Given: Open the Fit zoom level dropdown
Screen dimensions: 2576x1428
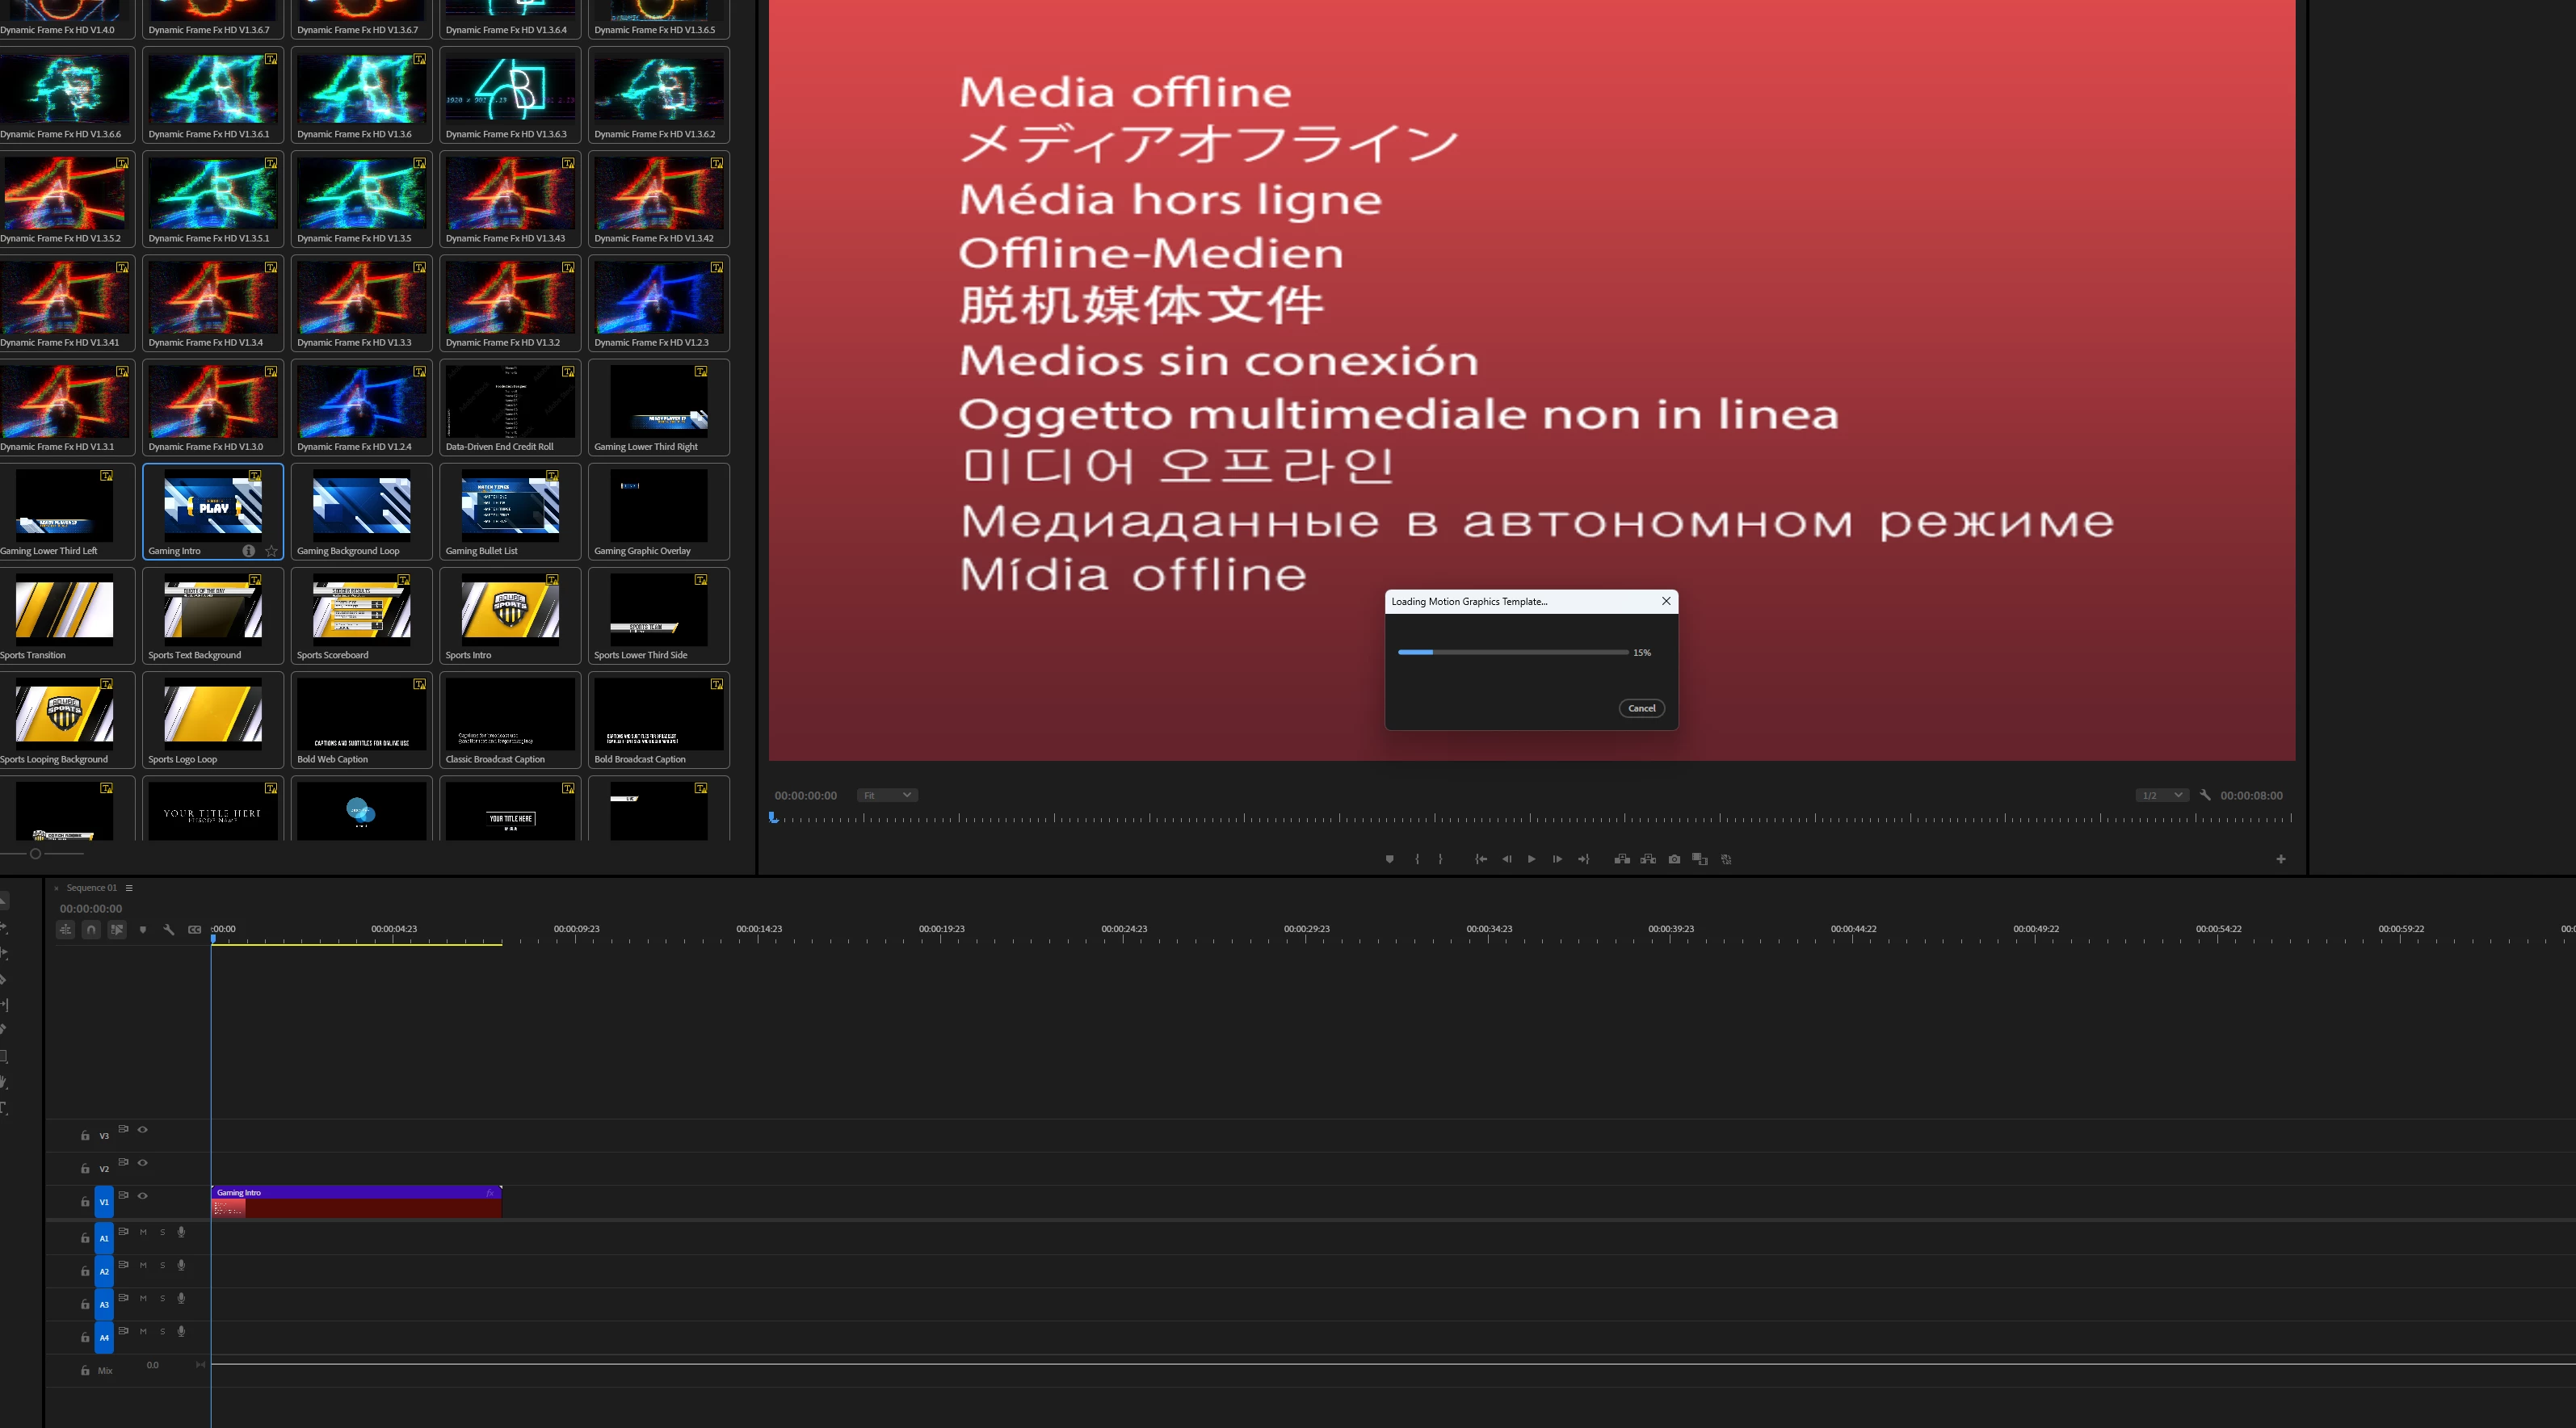Looking at the screenshot, I should 887,795.
